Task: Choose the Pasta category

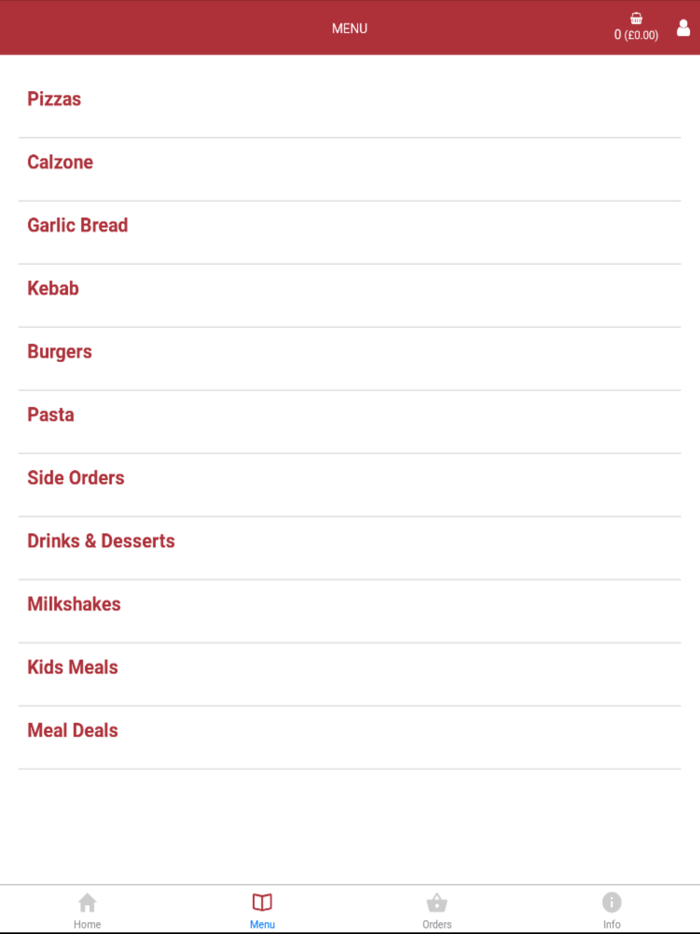Action: click(x=51, y=414)
